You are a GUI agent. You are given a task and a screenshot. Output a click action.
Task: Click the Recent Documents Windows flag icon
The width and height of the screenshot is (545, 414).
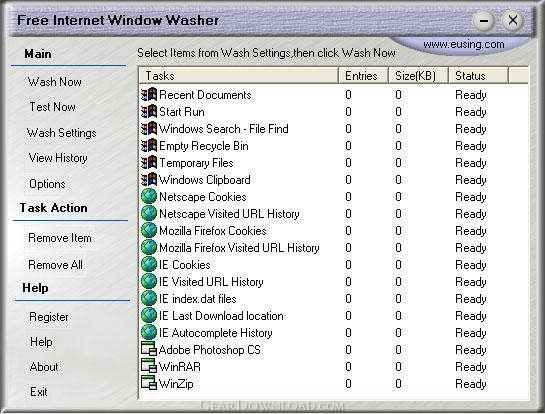[149, 95]
